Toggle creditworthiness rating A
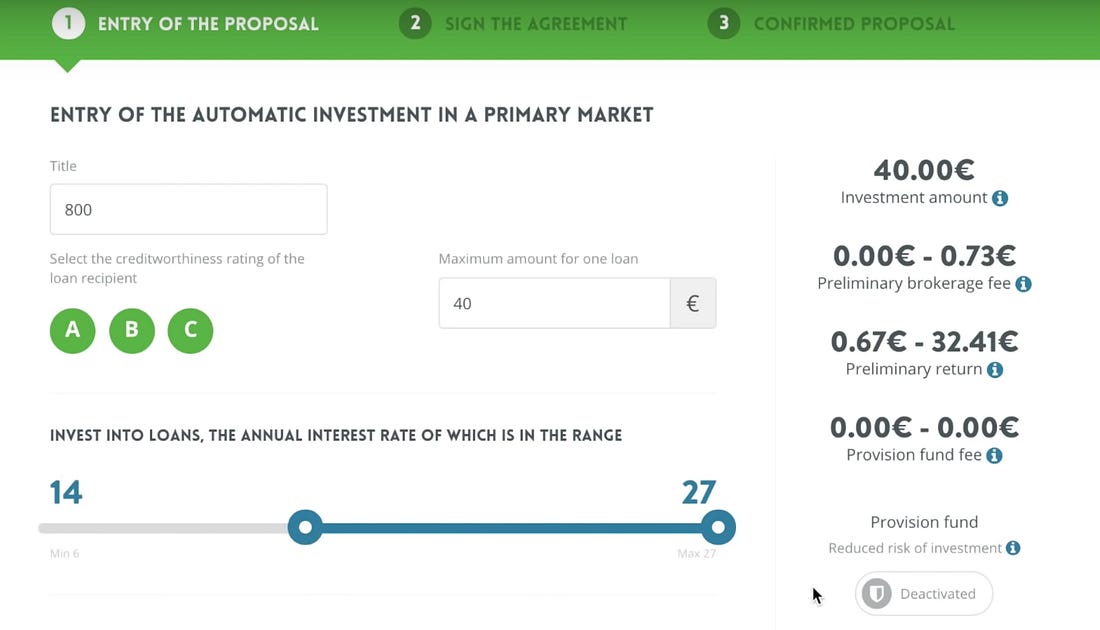 [x=72, y=330]
